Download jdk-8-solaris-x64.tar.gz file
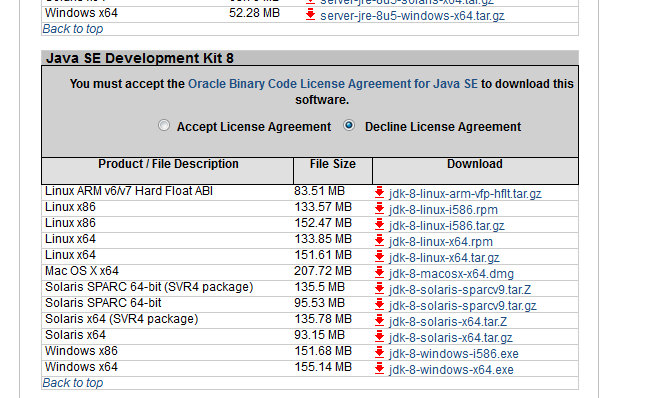The image size is (658, 398). tap(451, 338)
